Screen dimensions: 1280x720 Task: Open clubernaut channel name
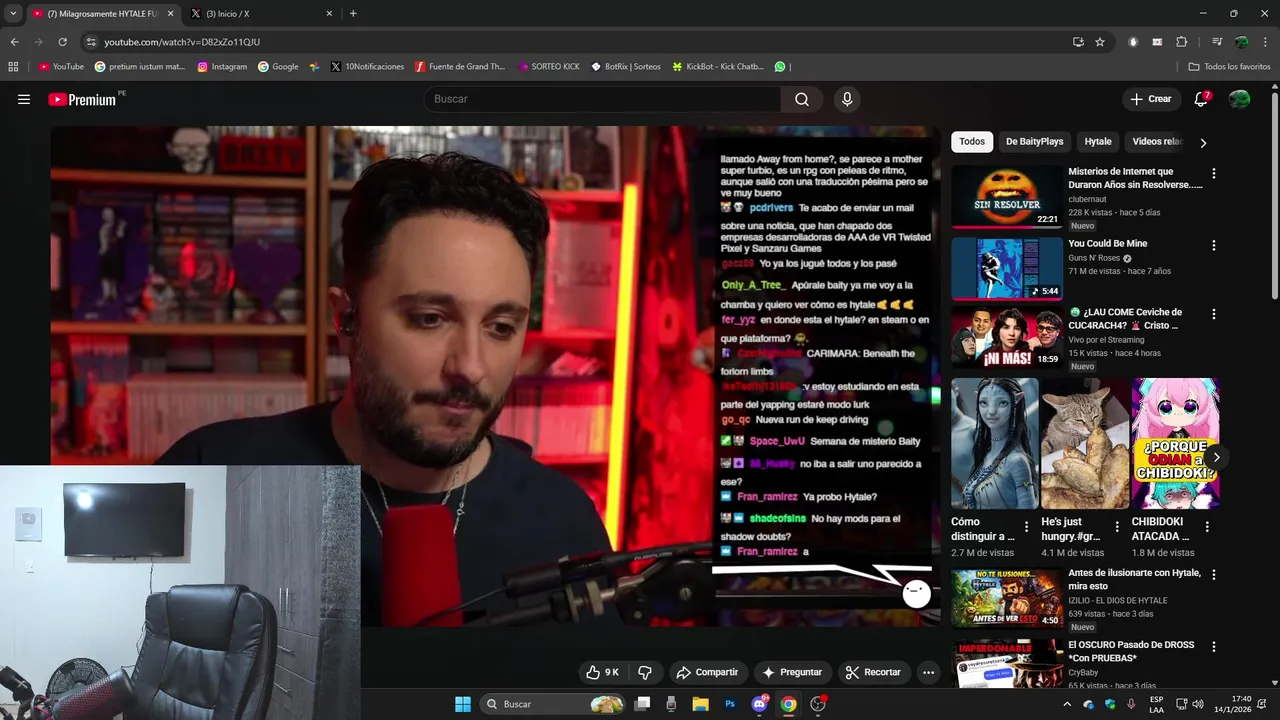click(1088, 199)
